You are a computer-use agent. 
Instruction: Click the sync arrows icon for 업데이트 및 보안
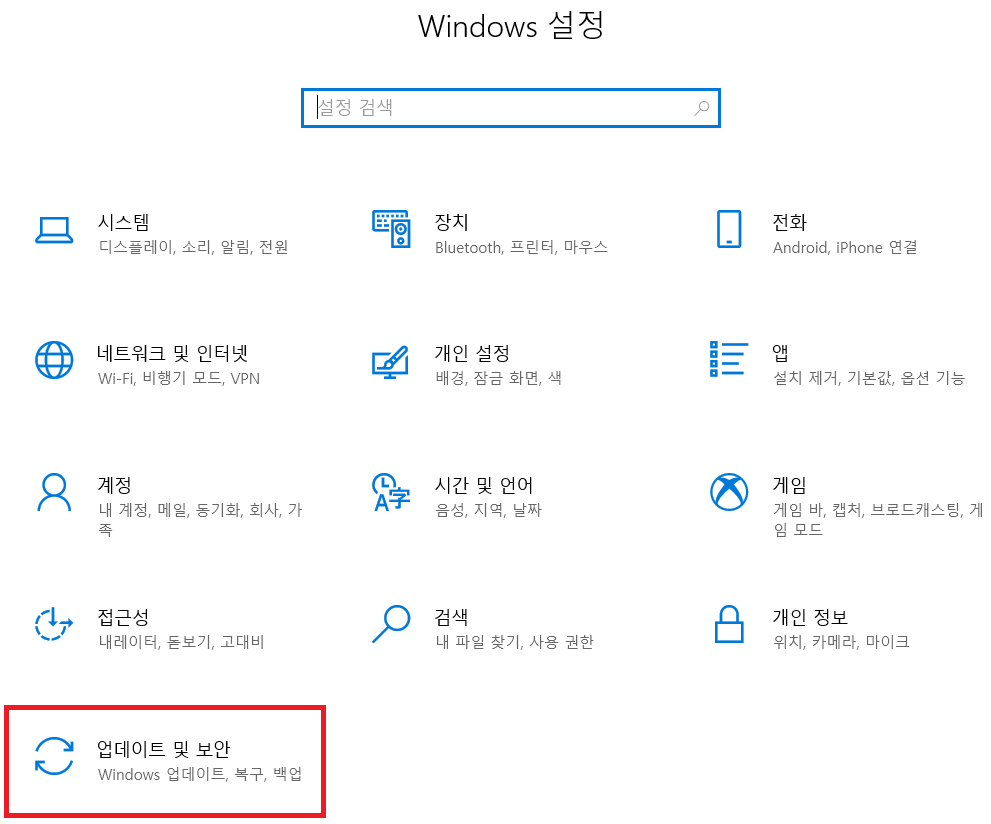click(54, 756)
